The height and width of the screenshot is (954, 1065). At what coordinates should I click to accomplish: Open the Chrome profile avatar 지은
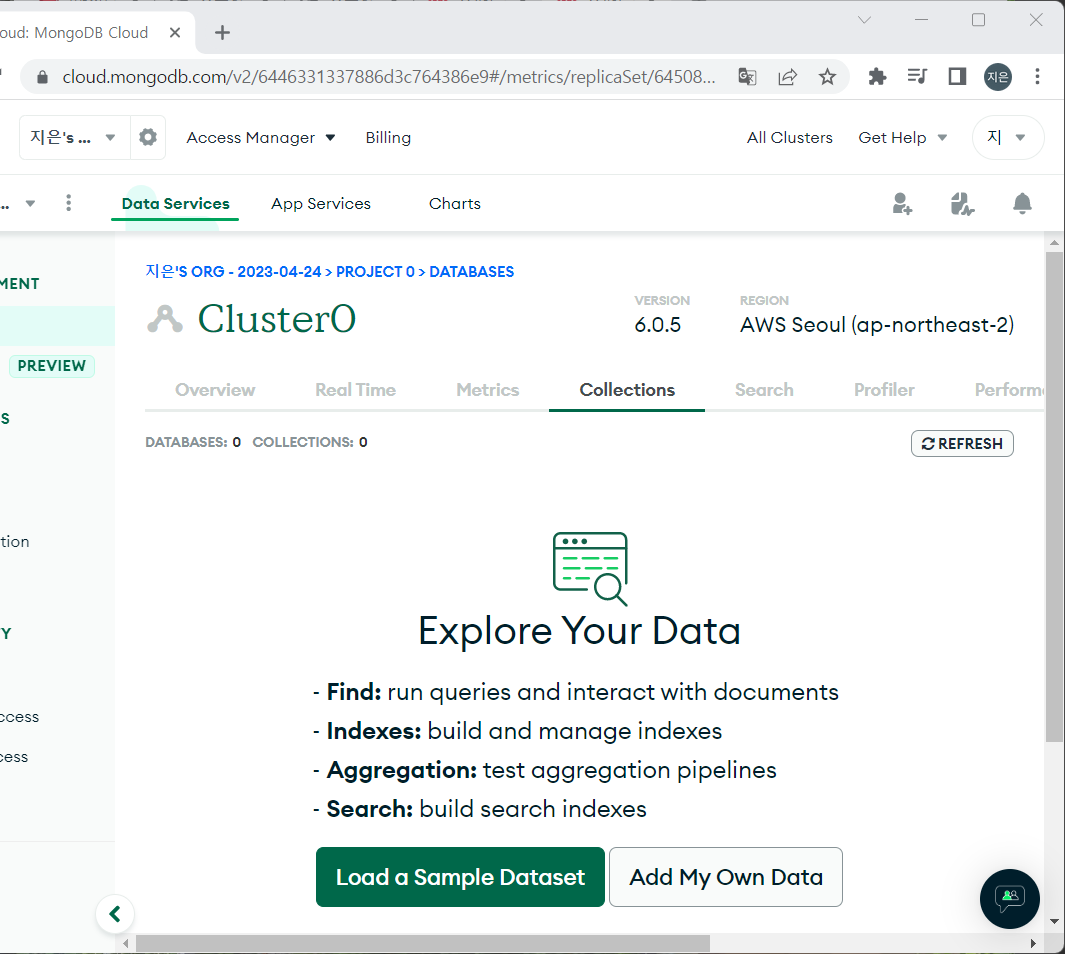click(x=997, y=77)
